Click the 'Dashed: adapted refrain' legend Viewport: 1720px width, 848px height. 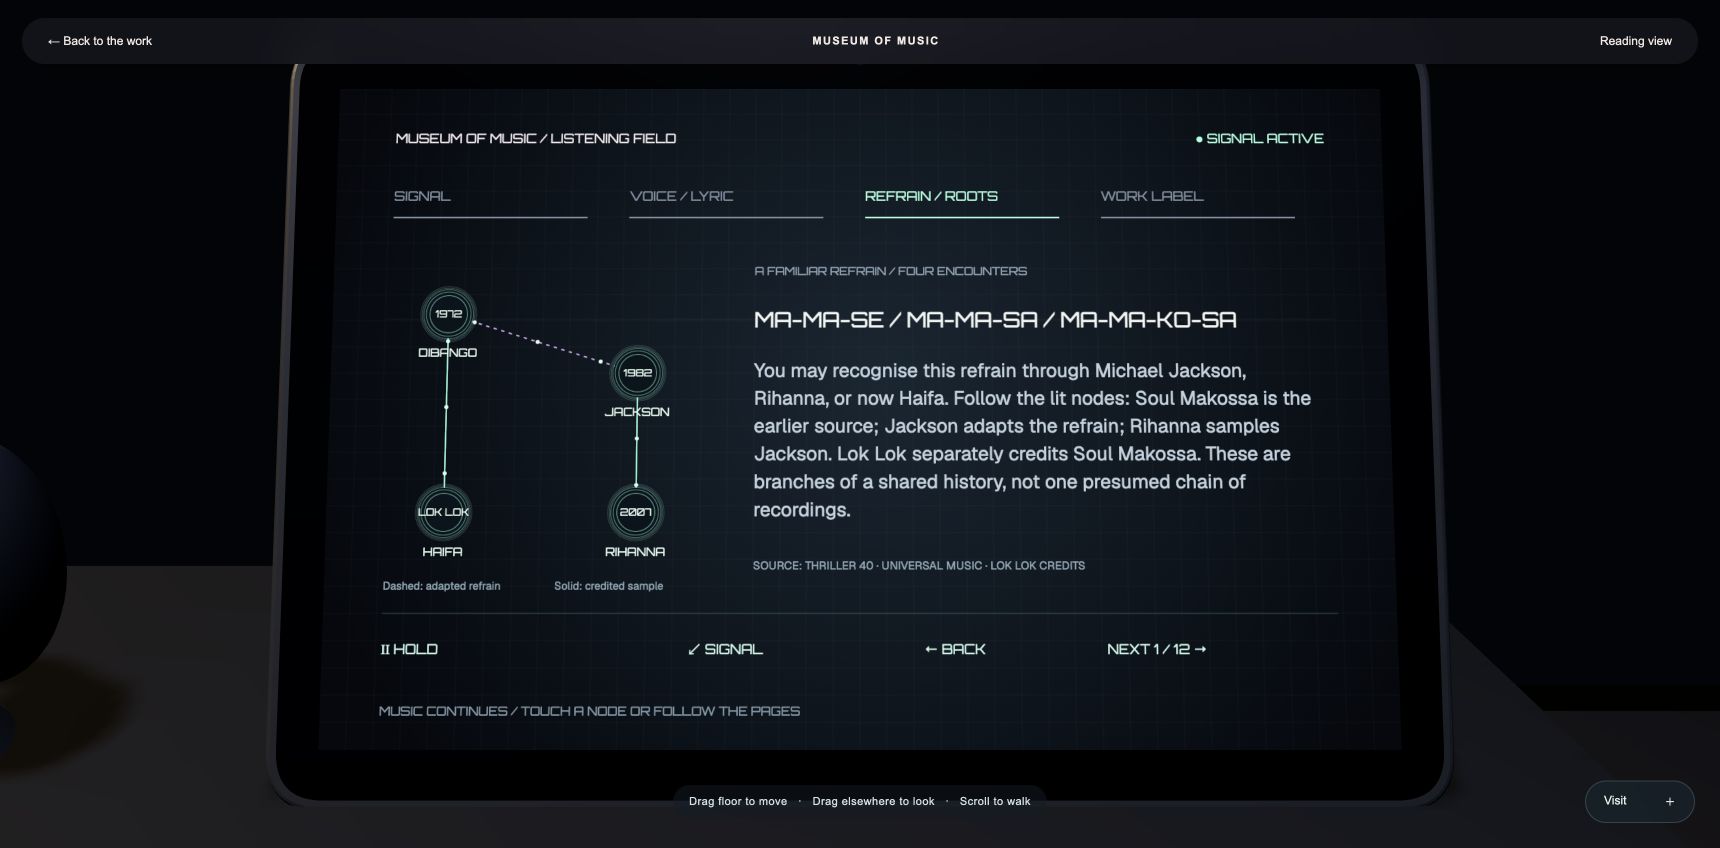tap(441, 586)
